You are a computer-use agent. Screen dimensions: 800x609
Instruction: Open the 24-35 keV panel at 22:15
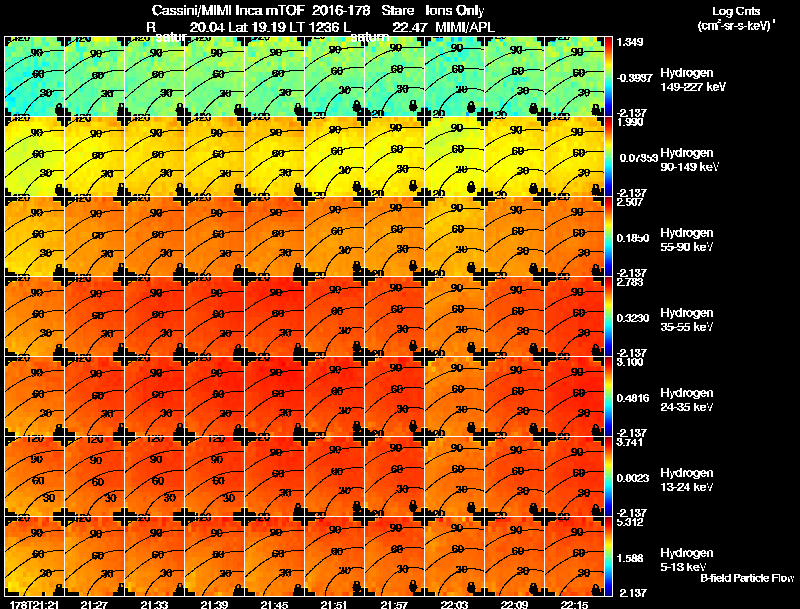pos(574,397)
